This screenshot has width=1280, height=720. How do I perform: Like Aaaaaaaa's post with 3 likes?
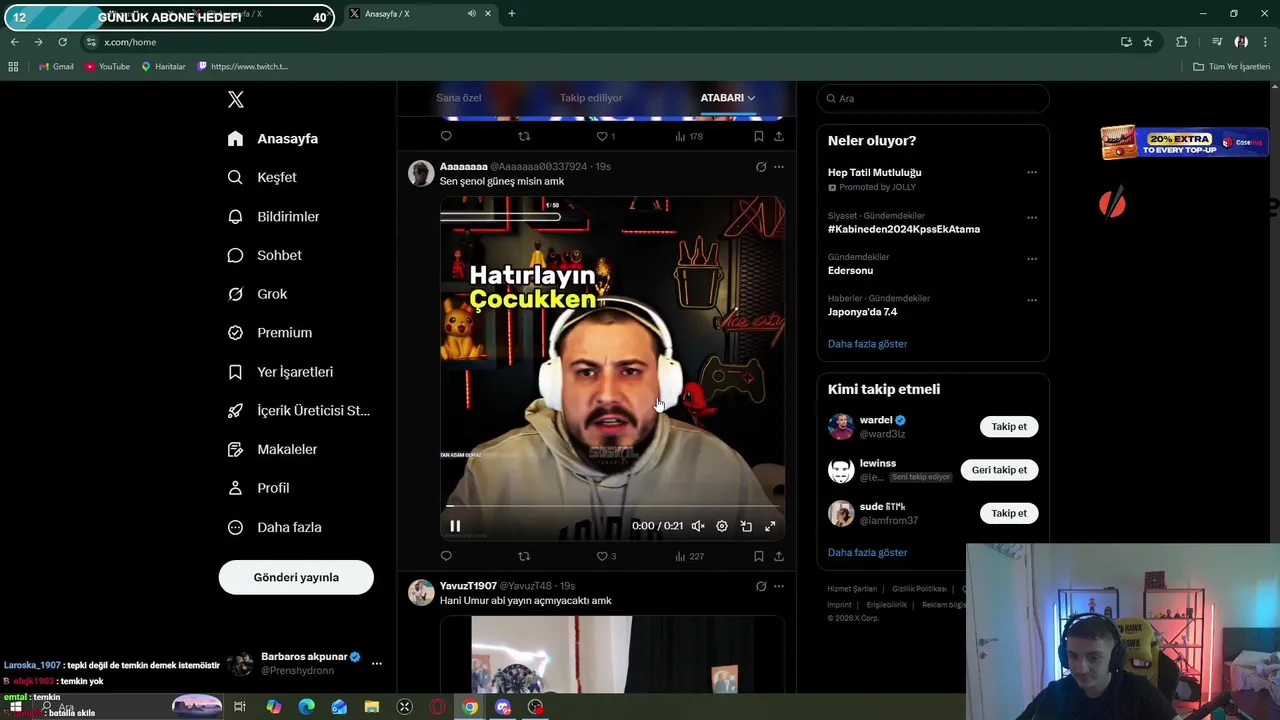coord(606,556)
